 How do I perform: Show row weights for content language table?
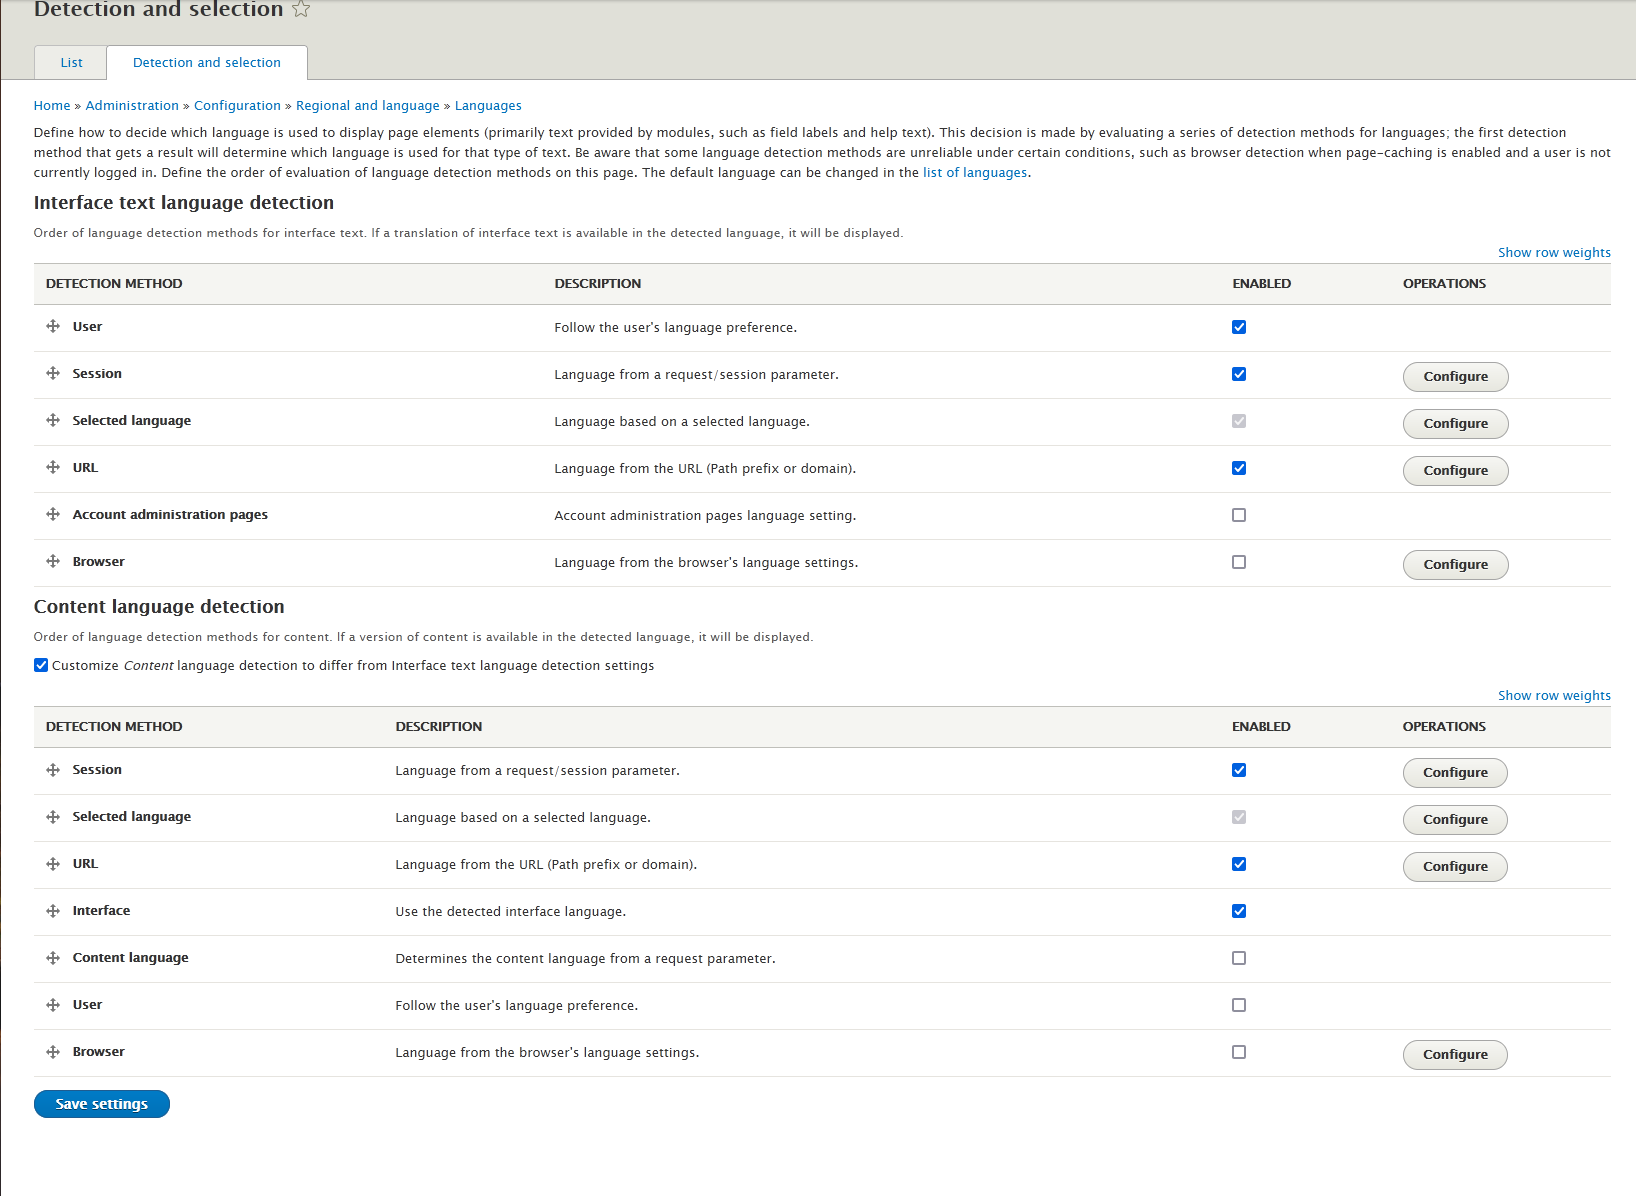click(x=1553, y=696)
